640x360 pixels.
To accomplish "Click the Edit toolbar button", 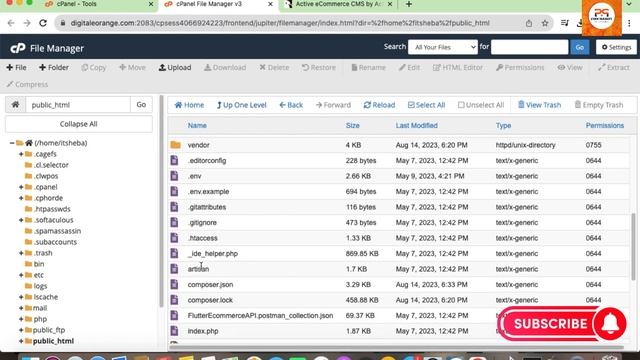I will coord(409,67).
